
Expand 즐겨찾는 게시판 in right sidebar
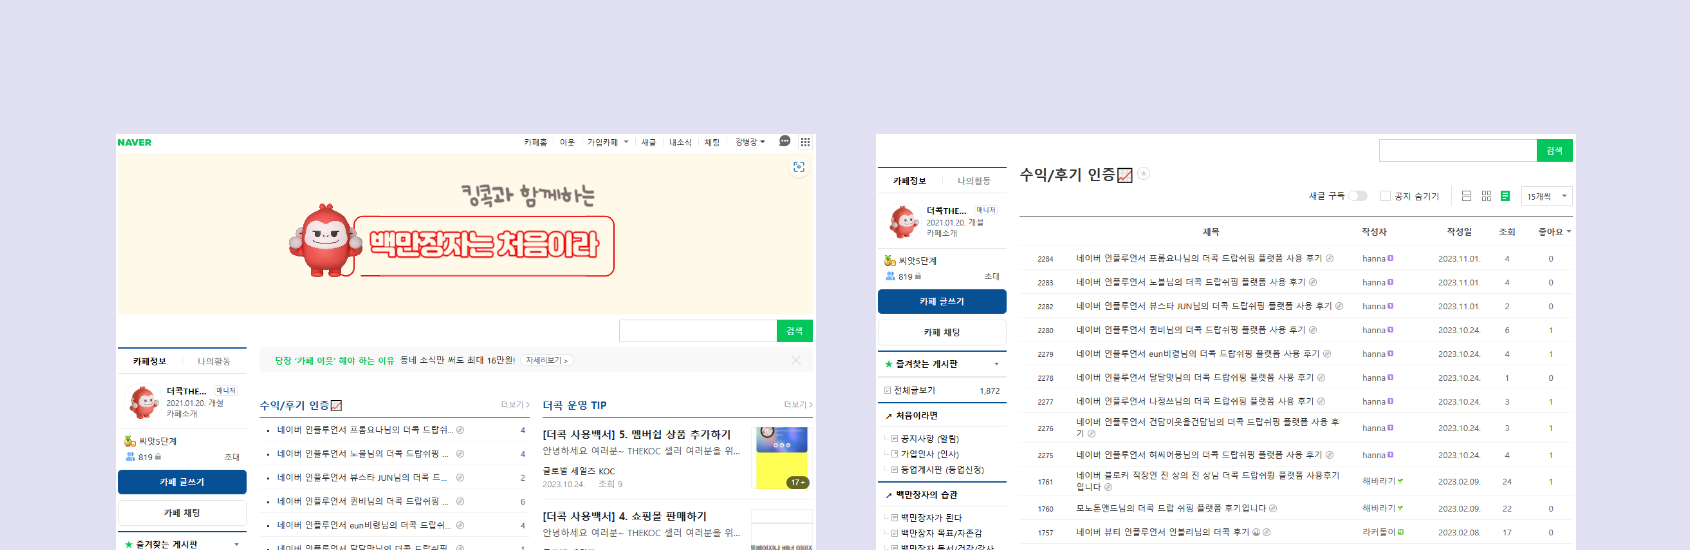coord(996,364)
